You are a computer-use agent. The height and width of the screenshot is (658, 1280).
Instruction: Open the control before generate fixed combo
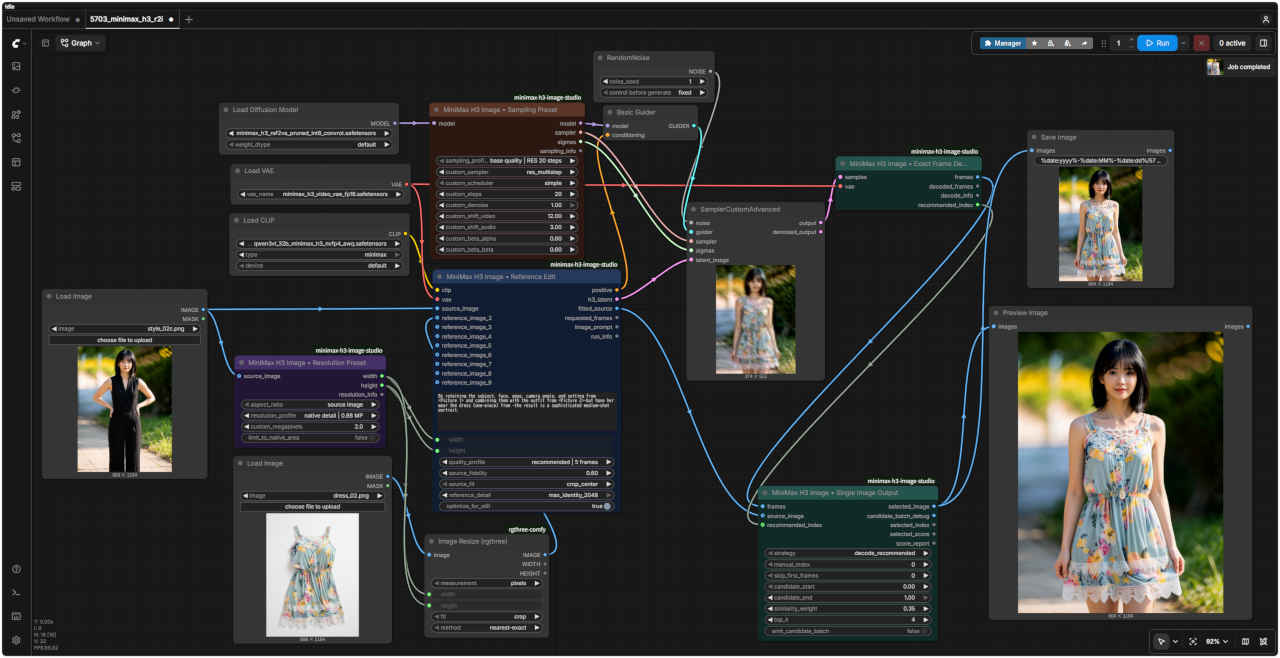653,92
